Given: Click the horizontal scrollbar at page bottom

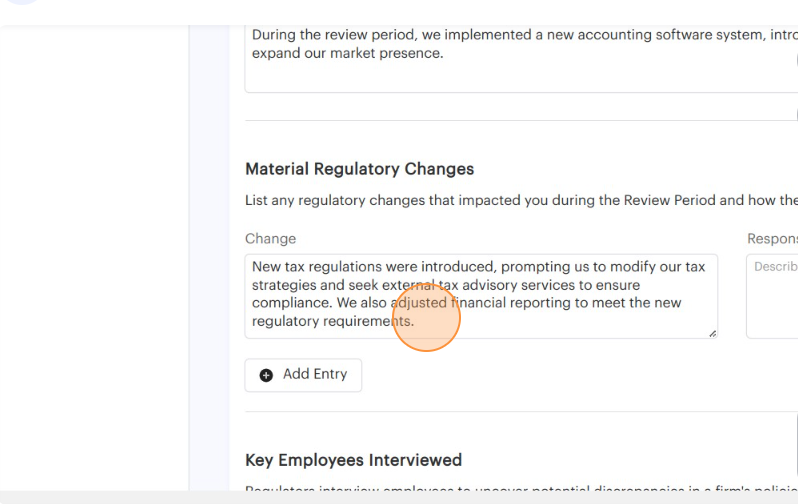Looking at the screenshot, I should [399, 497].
